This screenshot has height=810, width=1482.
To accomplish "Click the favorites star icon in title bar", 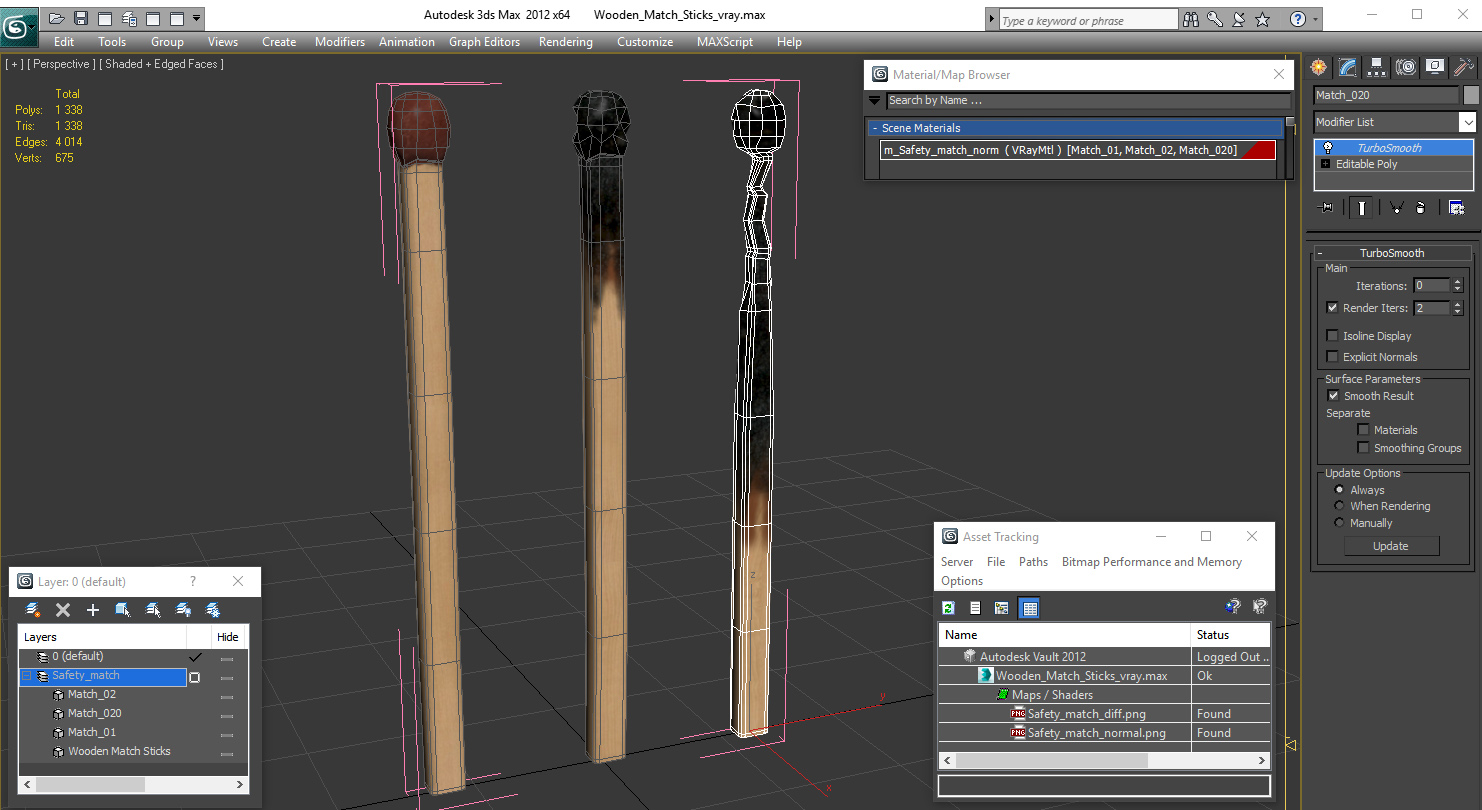I will coord(1263,19).
